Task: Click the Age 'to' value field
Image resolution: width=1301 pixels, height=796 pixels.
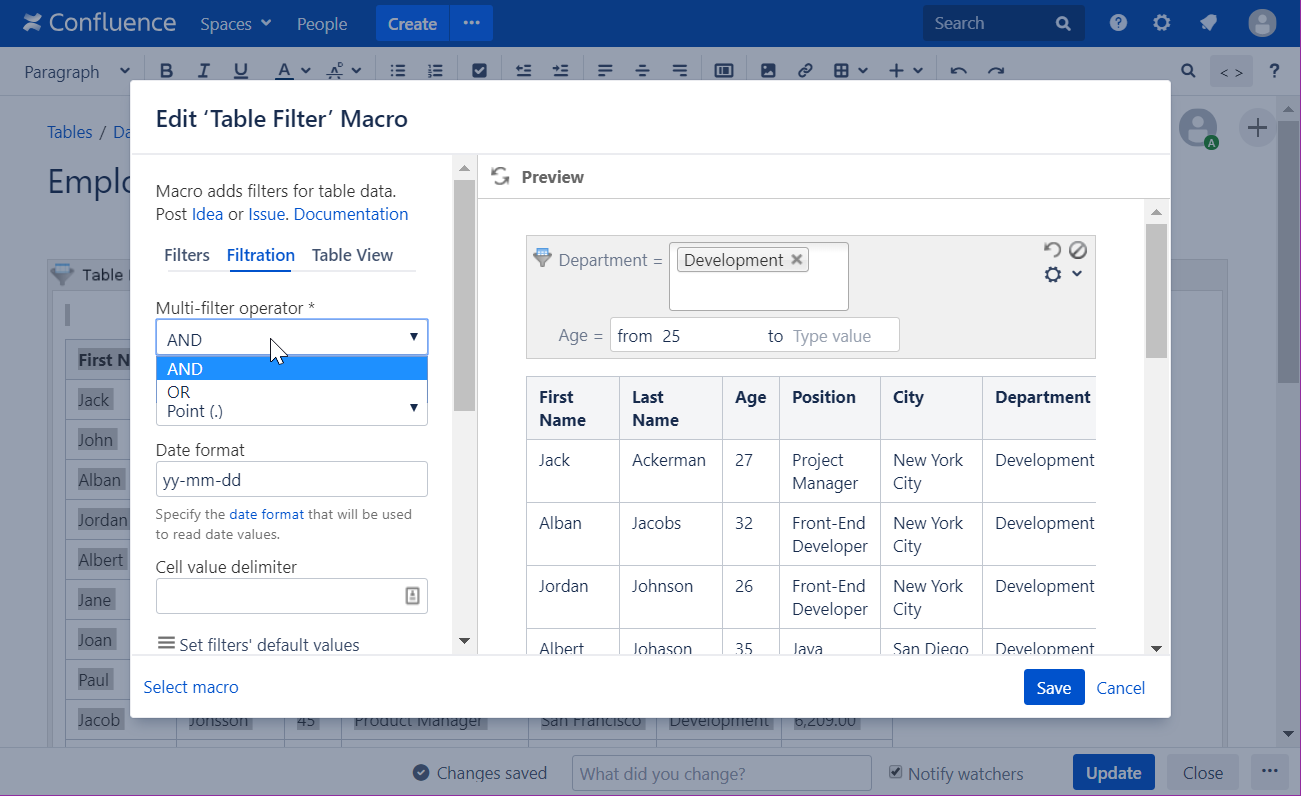Action: pyautogui.click(x=841, y=336)
